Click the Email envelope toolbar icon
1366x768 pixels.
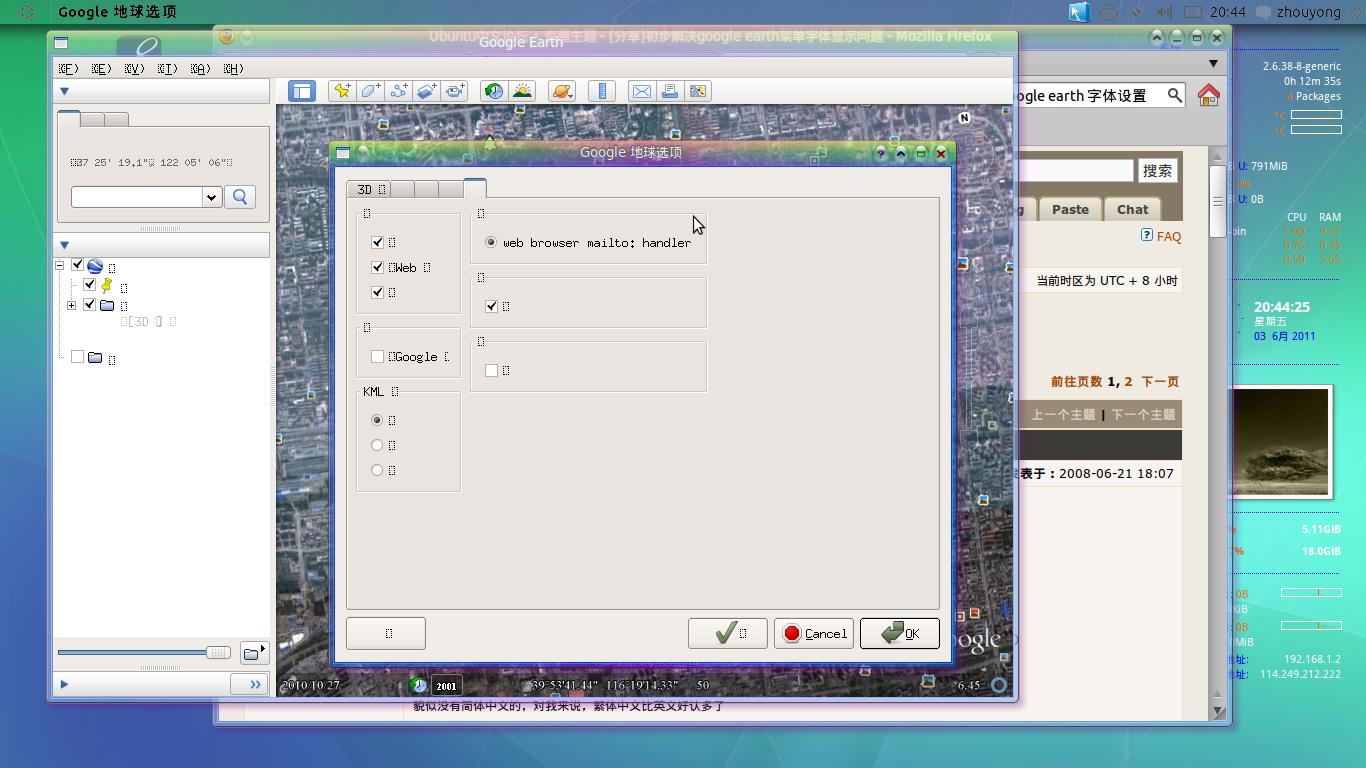coord(642,91)
